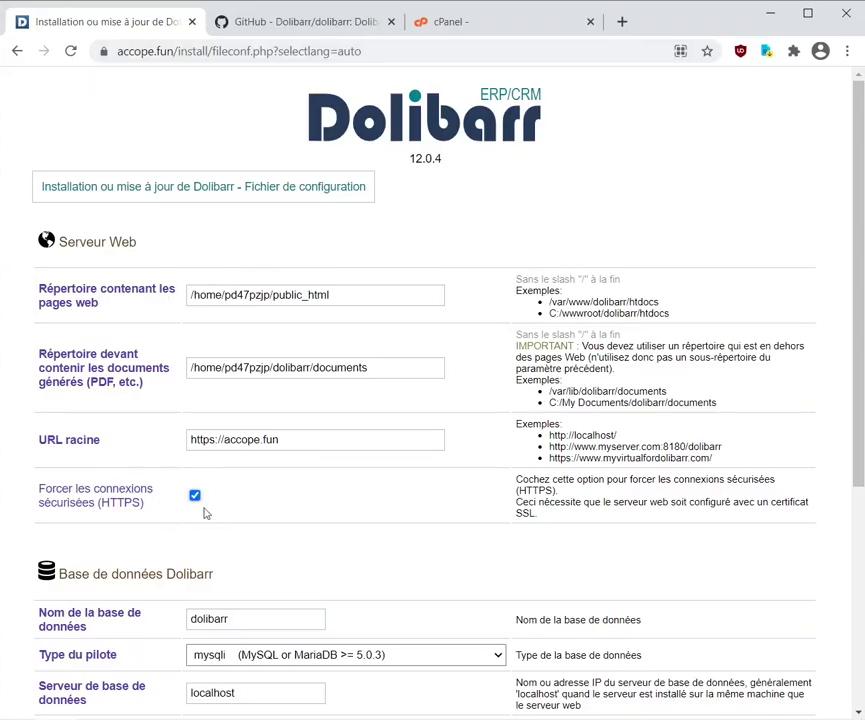
Task: Switch to the cPanel tab
Action: coord(490,21)
